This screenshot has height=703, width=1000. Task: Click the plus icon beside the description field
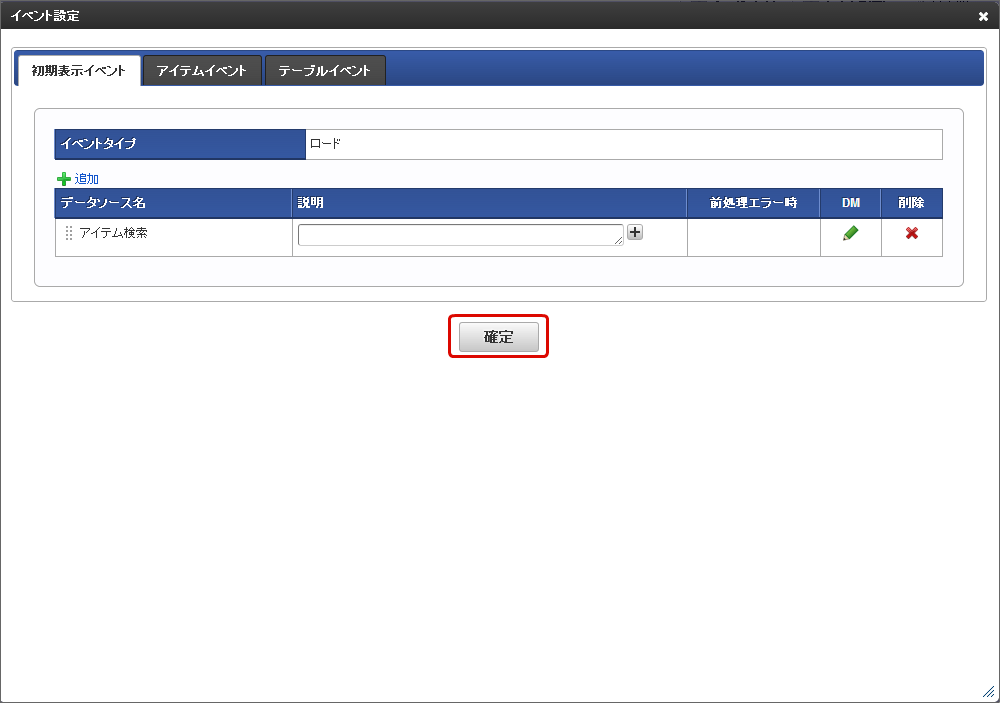click(x=635, y=232)
